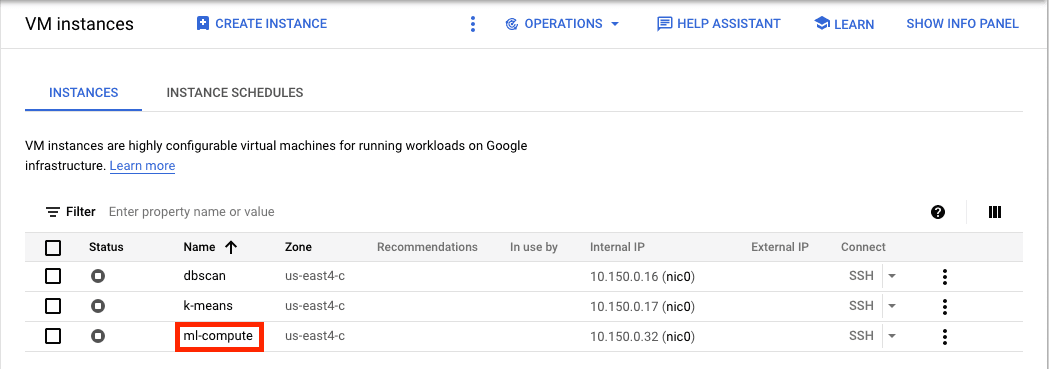Image resolution: width=1049 pixels, height=369 pixels.
Task: Toggle the select-all instances checkbox
Action: pos(53,248)
